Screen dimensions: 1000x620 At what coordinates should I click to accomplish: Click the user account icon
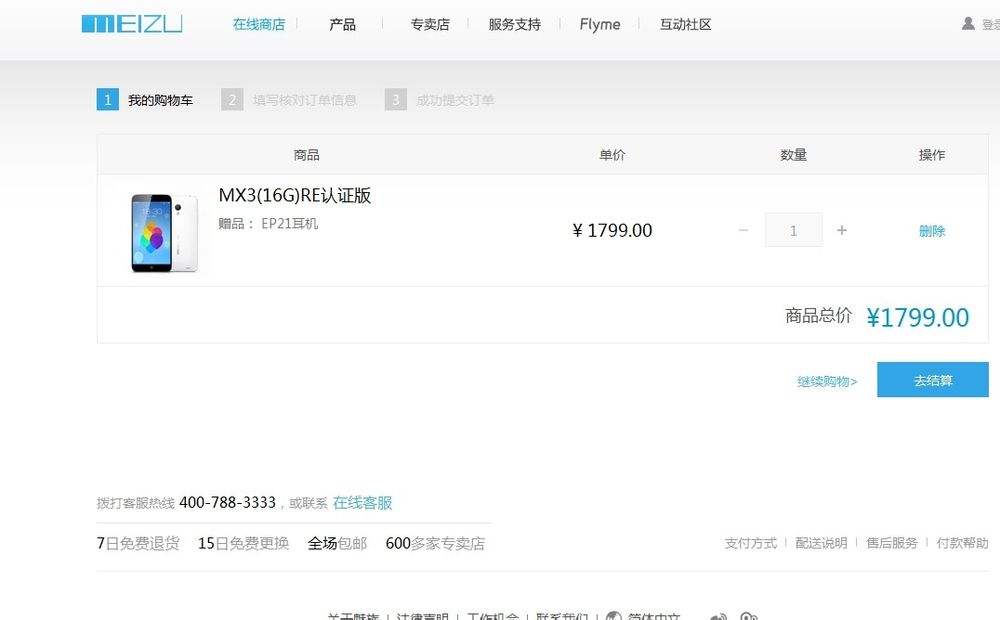(968, 24)
